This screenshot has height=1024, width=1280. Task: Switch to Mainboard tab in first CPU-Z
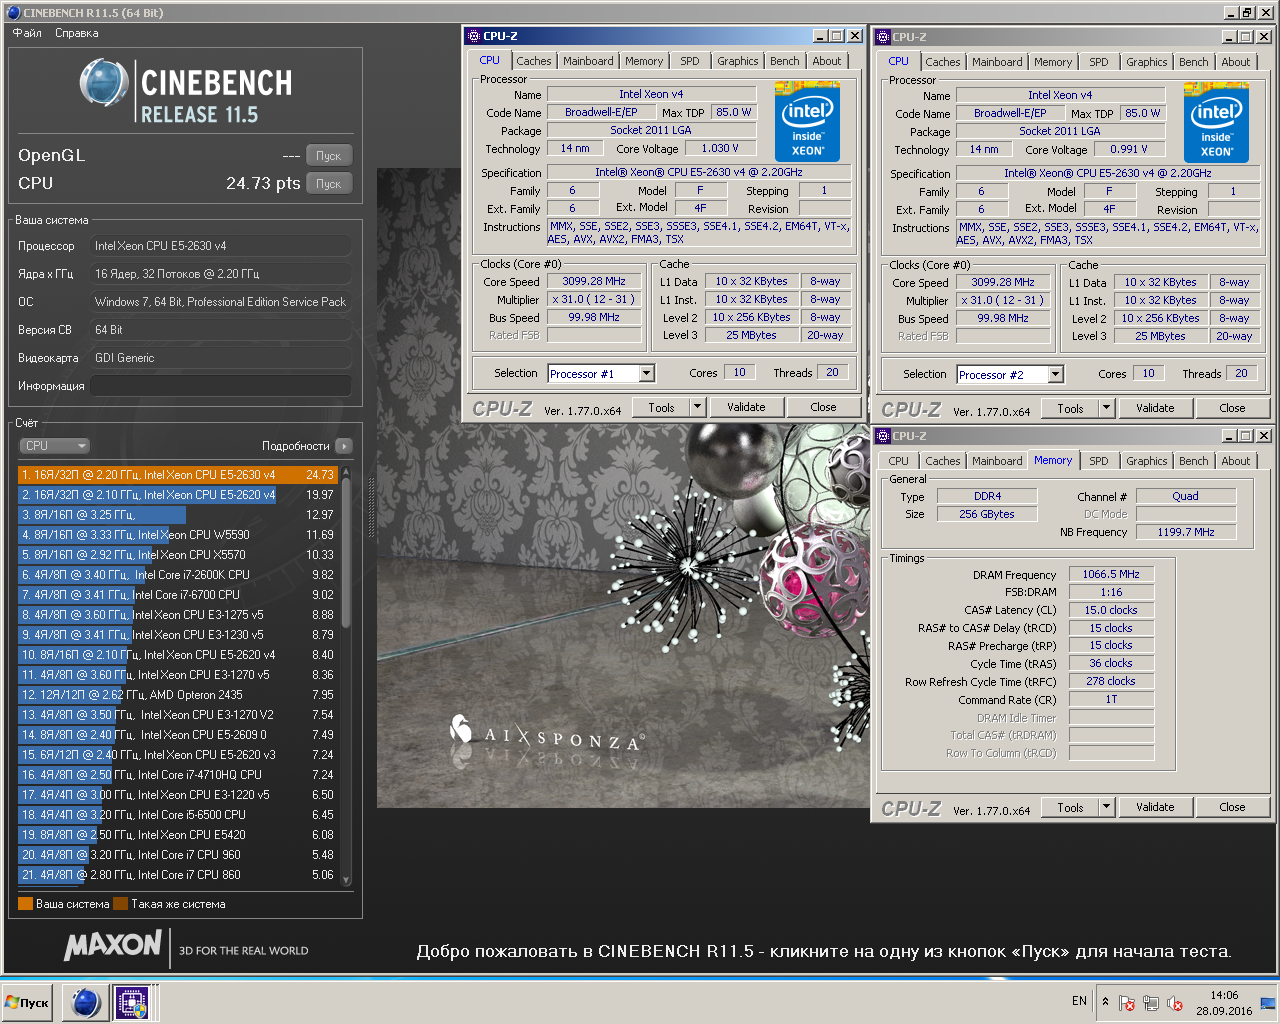(x=588, y=61)
